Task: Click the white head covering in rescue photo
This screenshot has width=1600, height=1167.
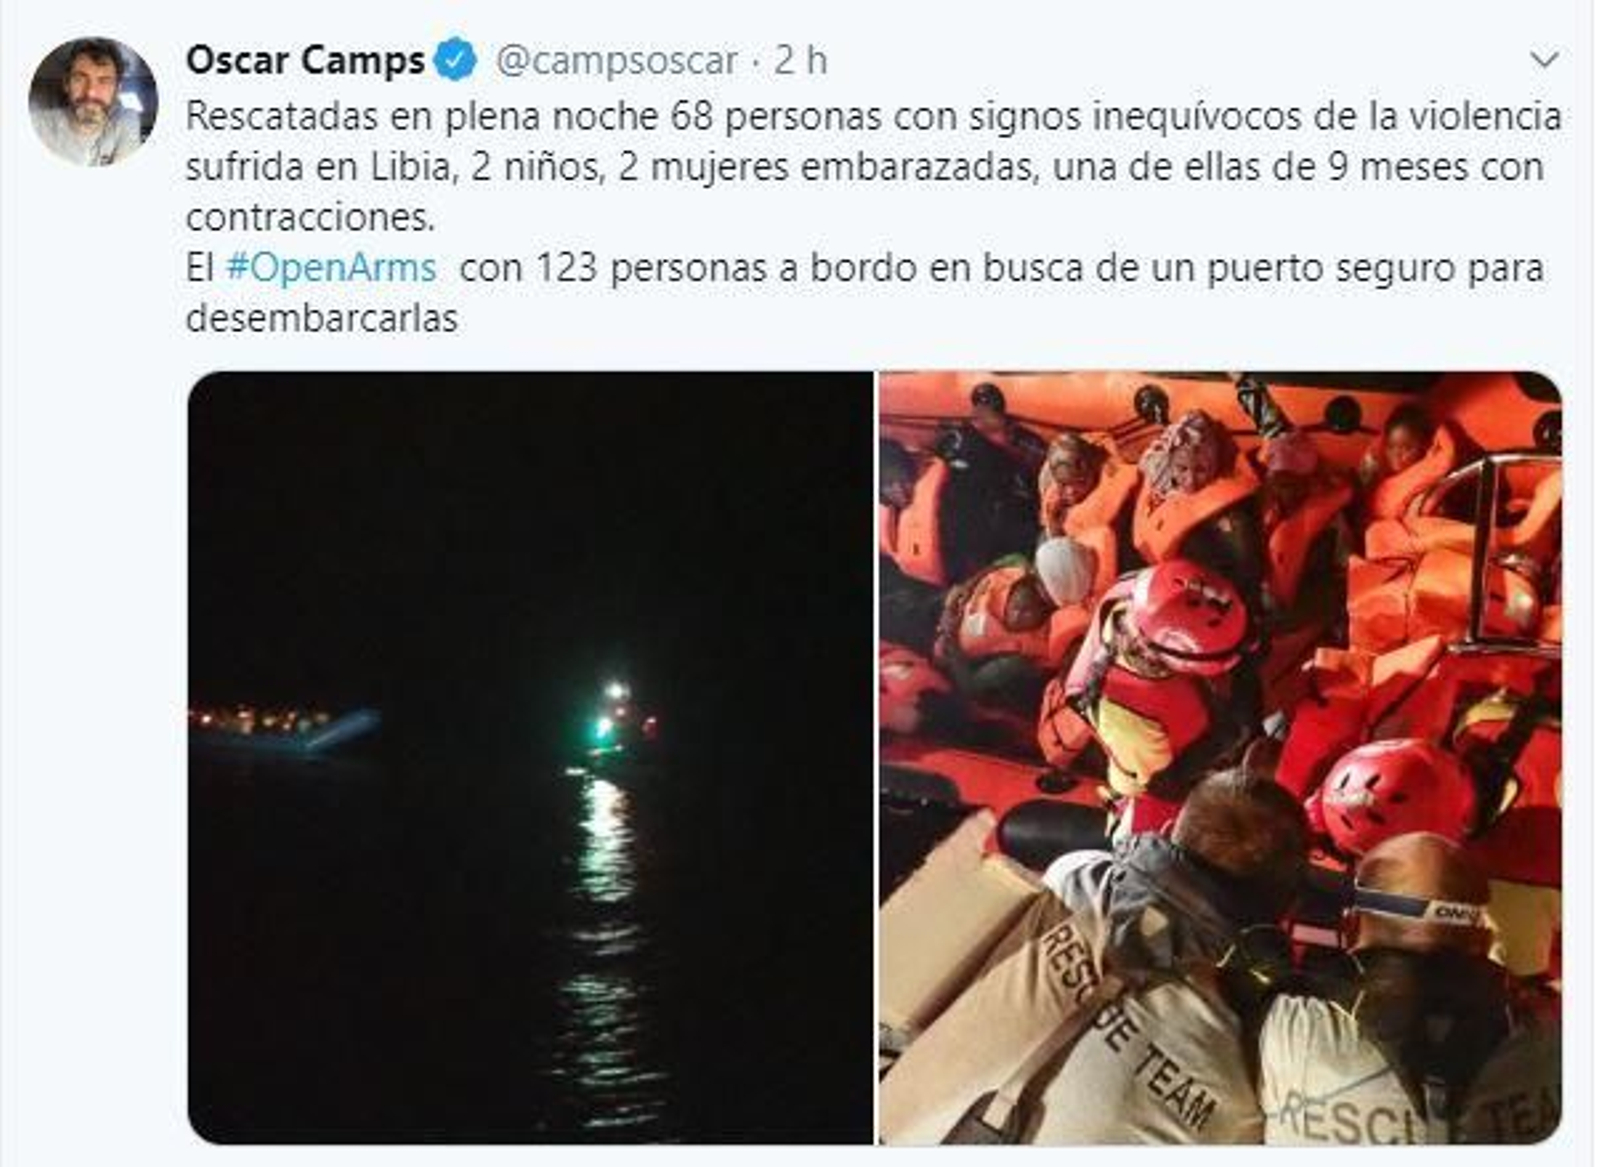Action: click(x=1065, y=570)
